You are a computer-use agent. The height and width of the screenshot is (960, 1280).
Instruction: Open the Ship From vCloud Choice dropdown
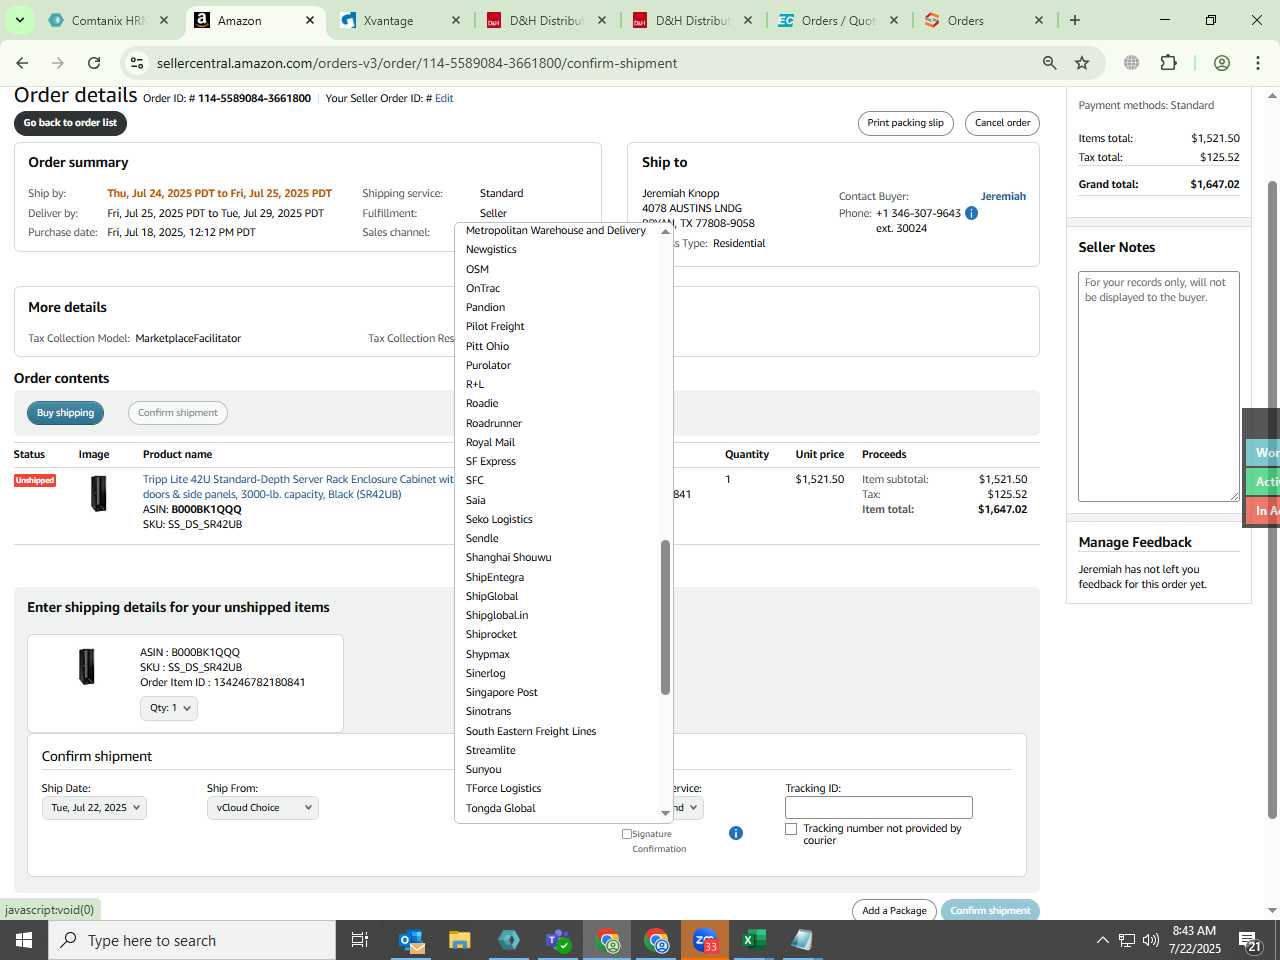263,808
